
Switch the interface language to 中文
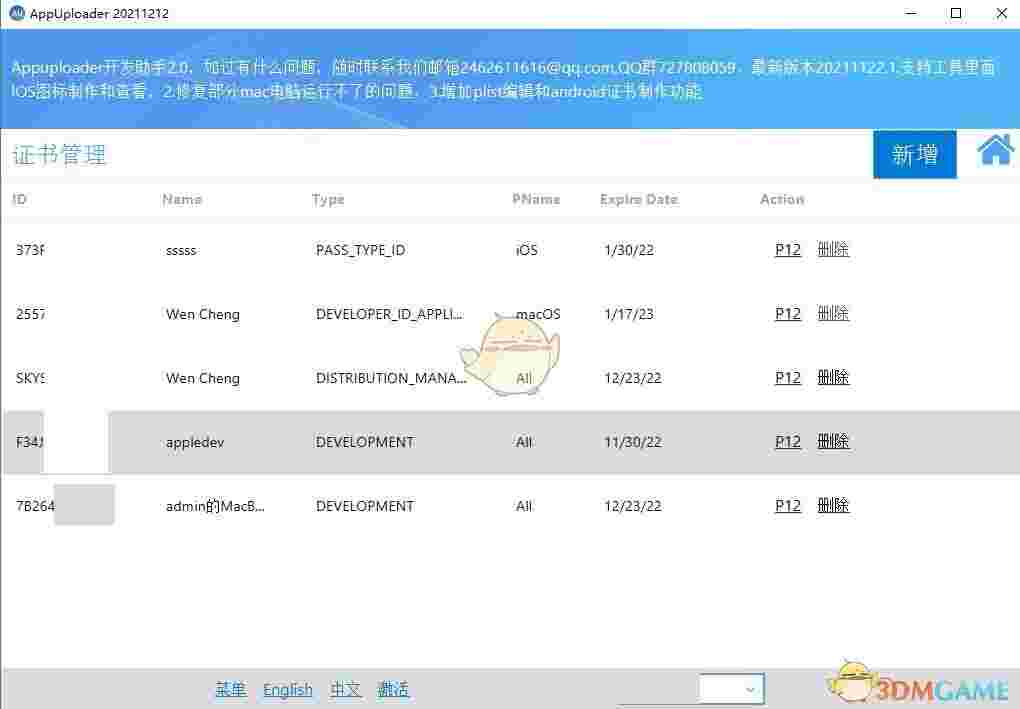pos(345,689)
